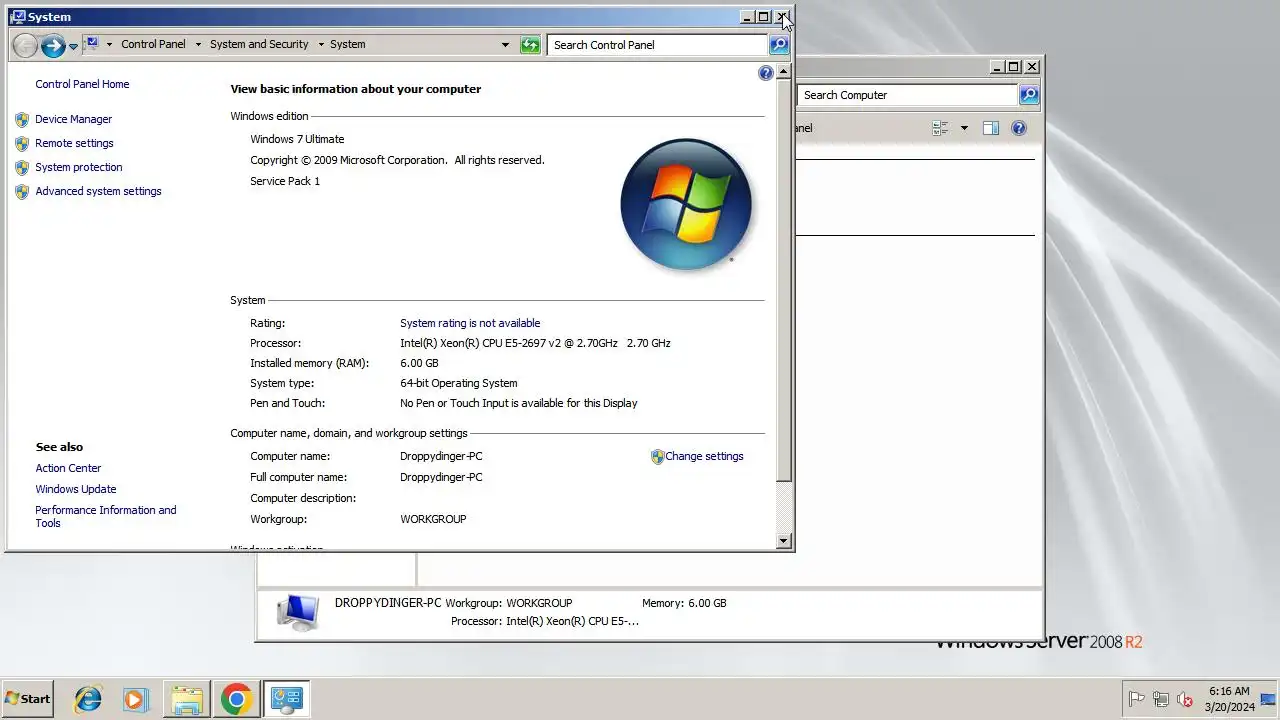1280x720 pixels.
Task: Click System and Security breadcrumb
Action: click(x=259, y=44)
